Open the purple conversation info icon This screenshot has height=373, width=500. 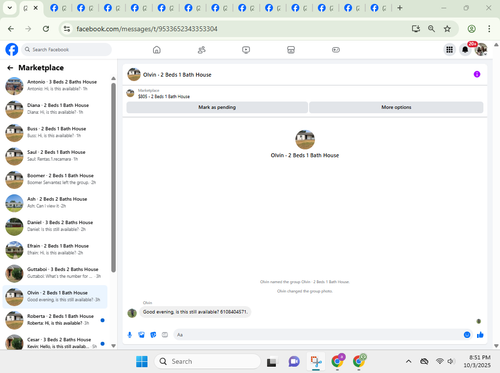477,74
